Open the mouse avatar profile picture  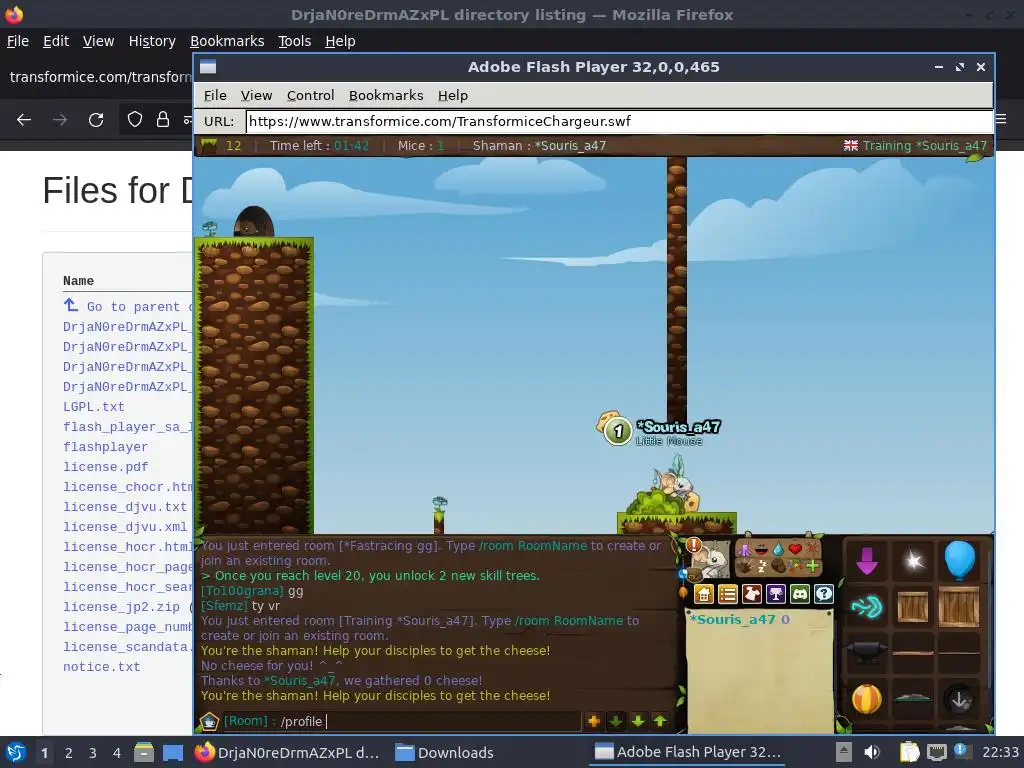(712, 560)
